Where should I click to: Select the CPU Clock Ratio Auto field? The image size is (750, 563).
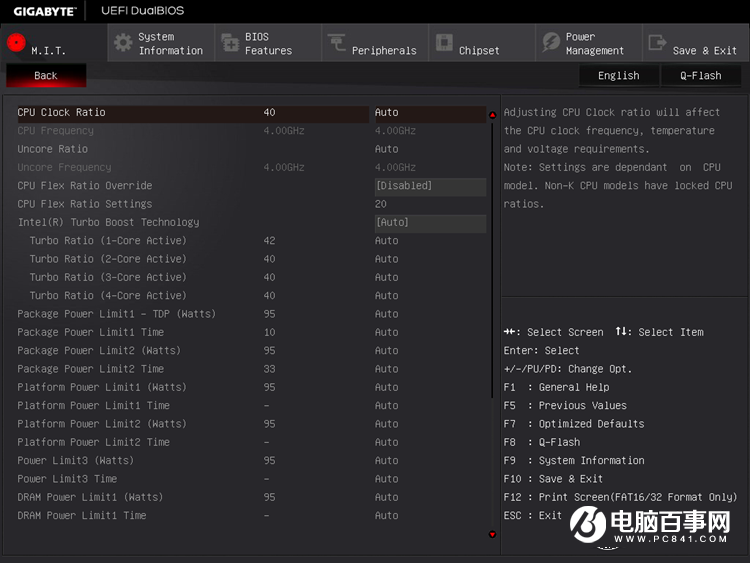click(x=428, y=113)
